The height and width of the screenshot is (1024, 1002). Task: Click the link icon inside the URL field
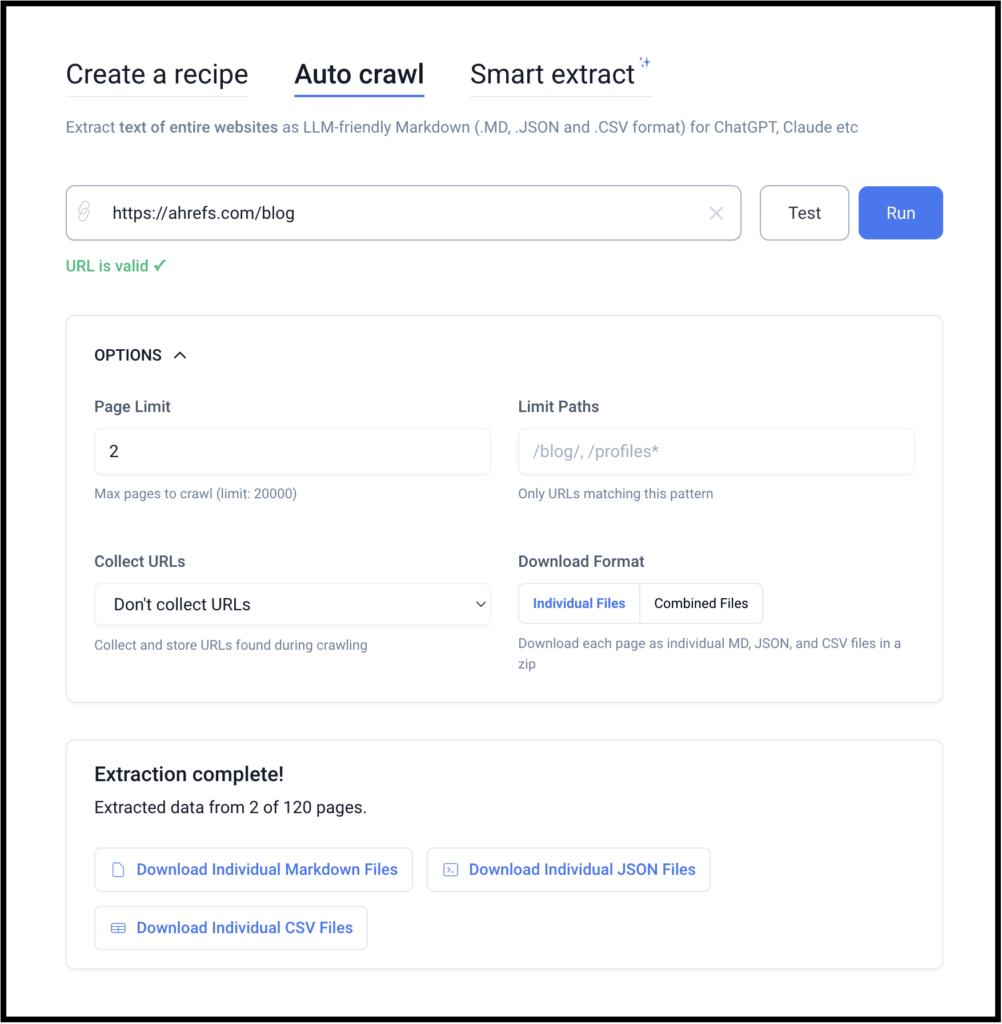pos(84,212)
